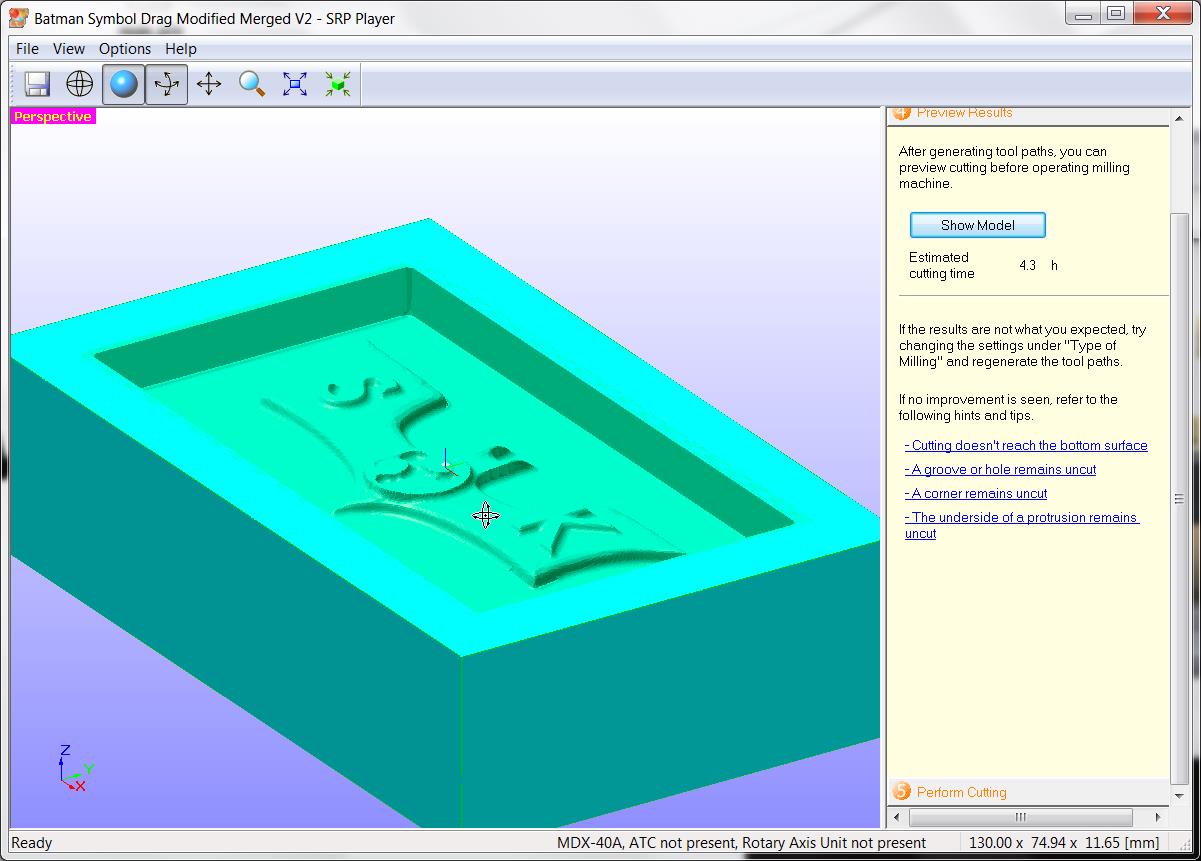Image resolution: width=1201 pixels, height=861 pixels.
Task: Select the shaded sphere rendering mode
Action: coord(123,84)
